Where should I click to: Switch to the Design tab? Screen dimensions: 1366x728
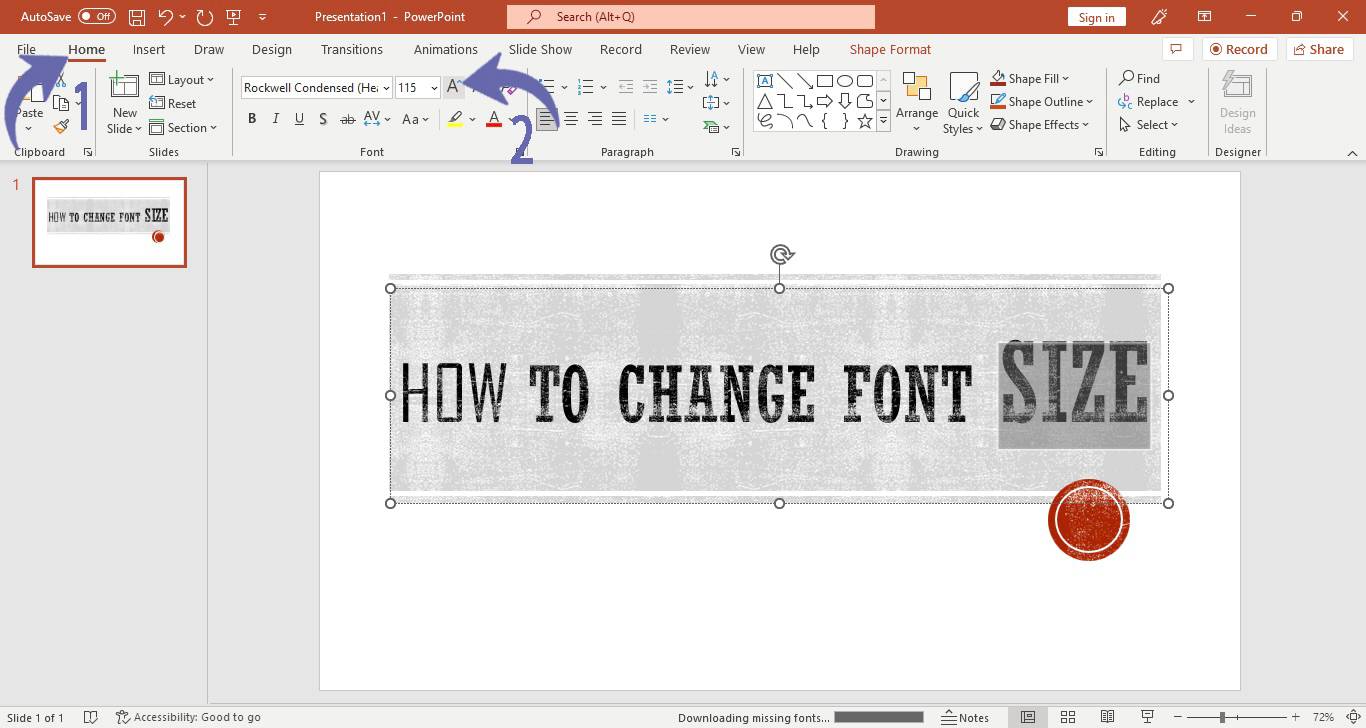click(272, 49)
